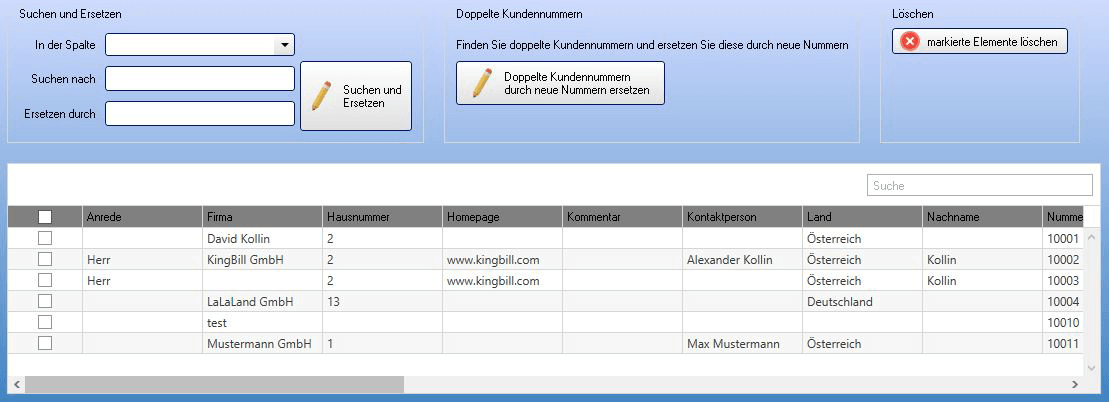The height and width of the screenshot is (402, 1109).
Task: Click the red X delete icon
Action: pyautogui.click(x=909, y=42)
